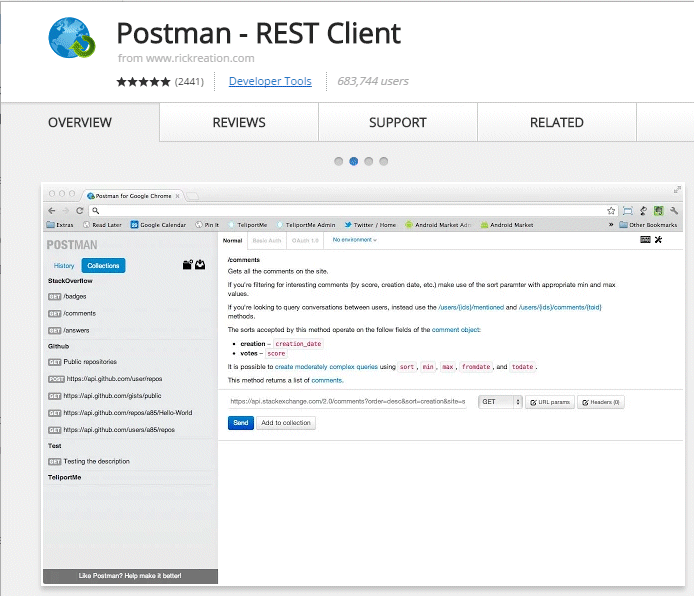Select the first screenshot carousel dot
This screenshot has height=596, width=694.
point(339,161)
